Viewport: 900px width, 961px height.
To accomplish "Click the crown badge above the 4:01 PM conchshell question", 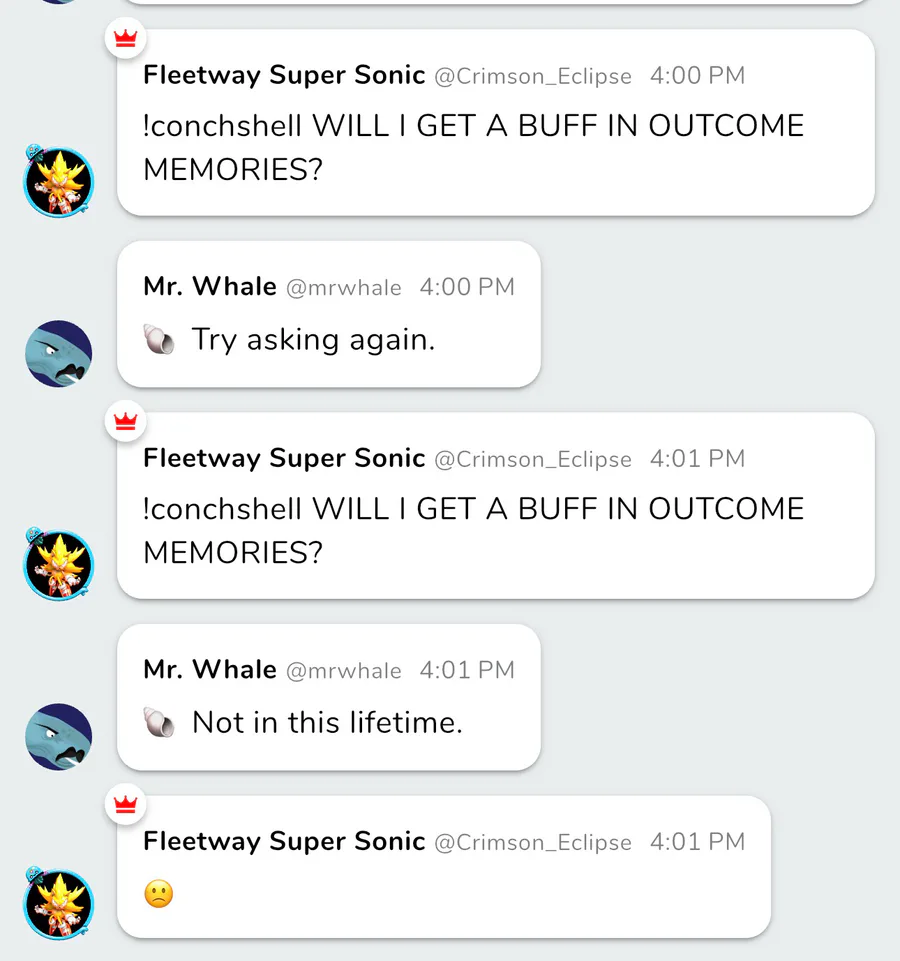I will [x=126, y=422].
